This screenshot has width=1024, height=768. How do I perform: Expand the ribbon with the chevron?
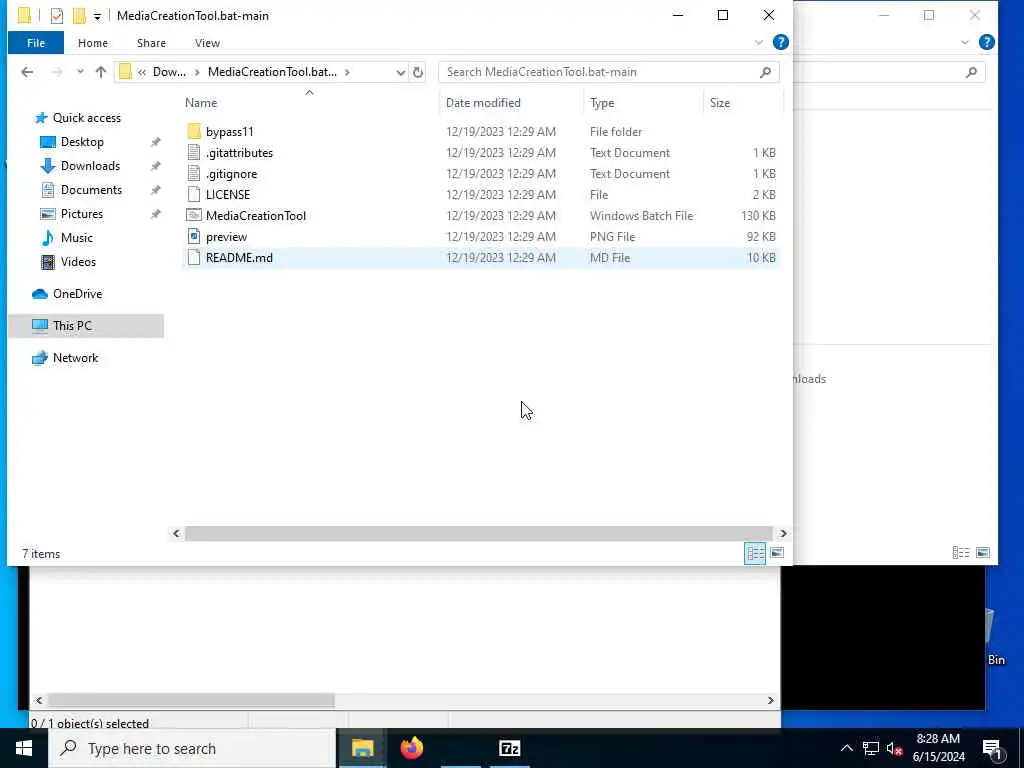(x=758, y=42)
